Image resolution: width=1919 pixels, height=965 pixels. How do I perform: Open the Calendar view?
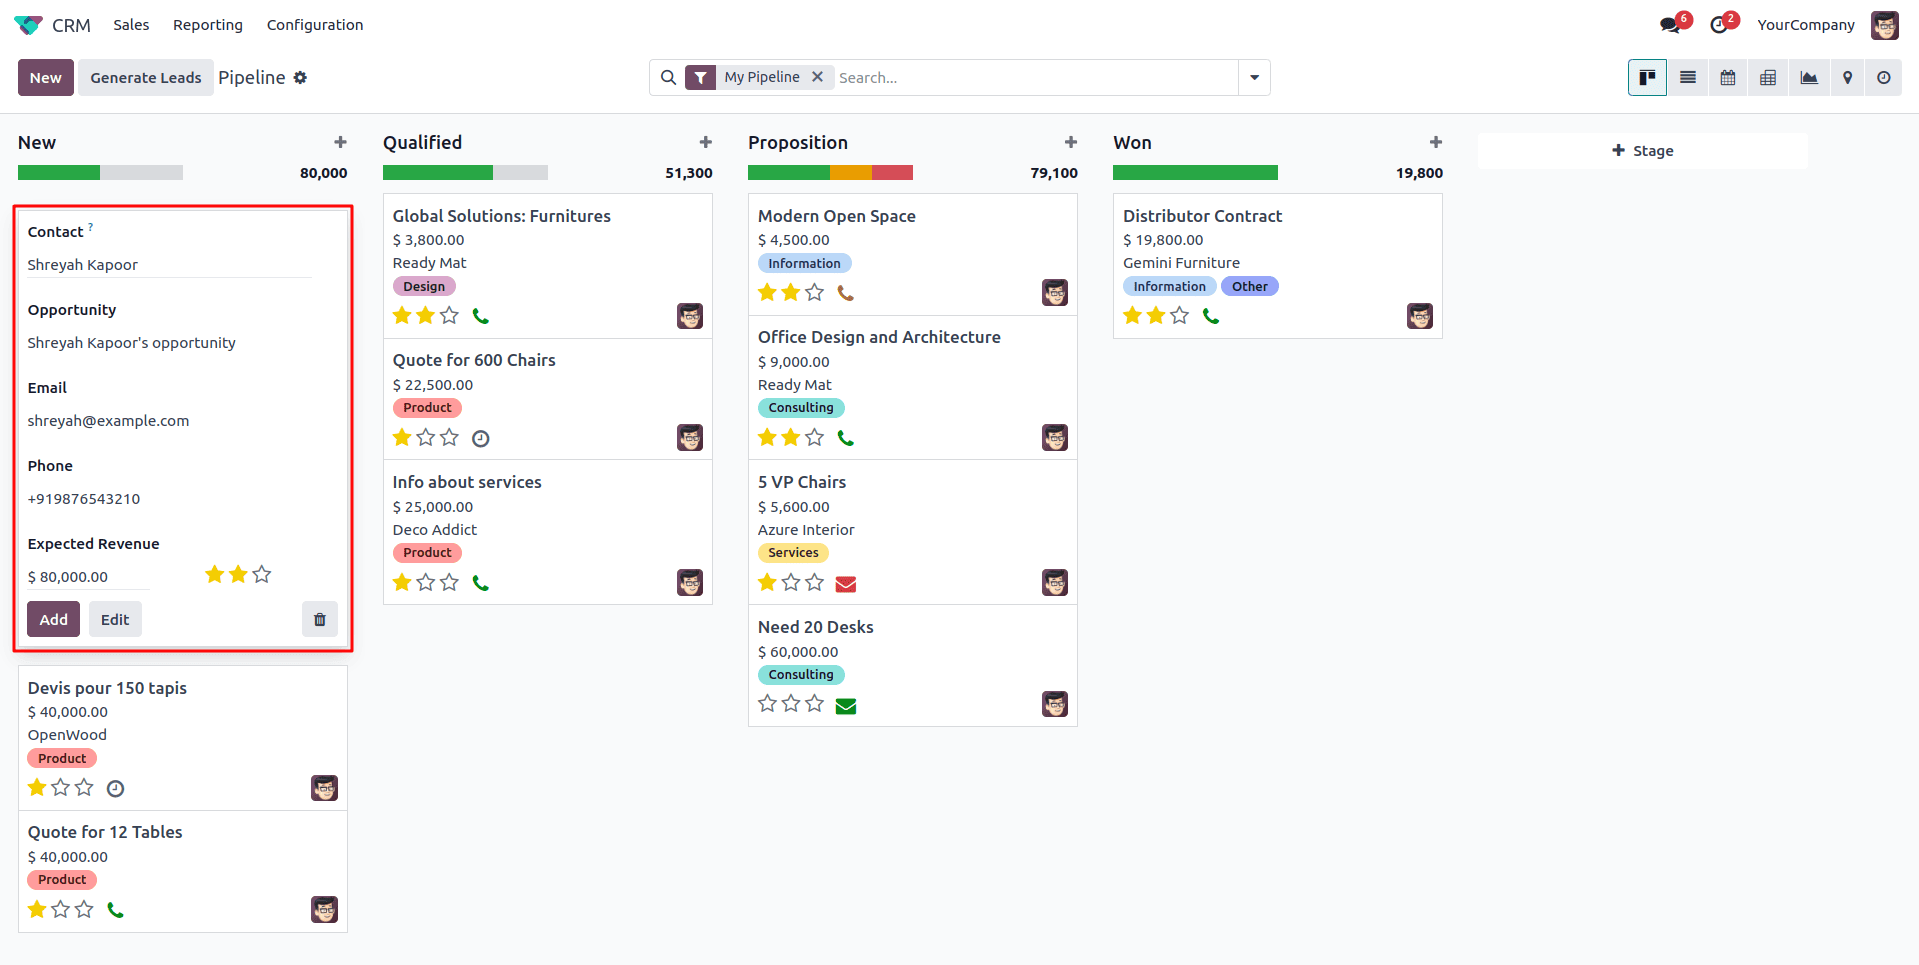coord(1727,77)
